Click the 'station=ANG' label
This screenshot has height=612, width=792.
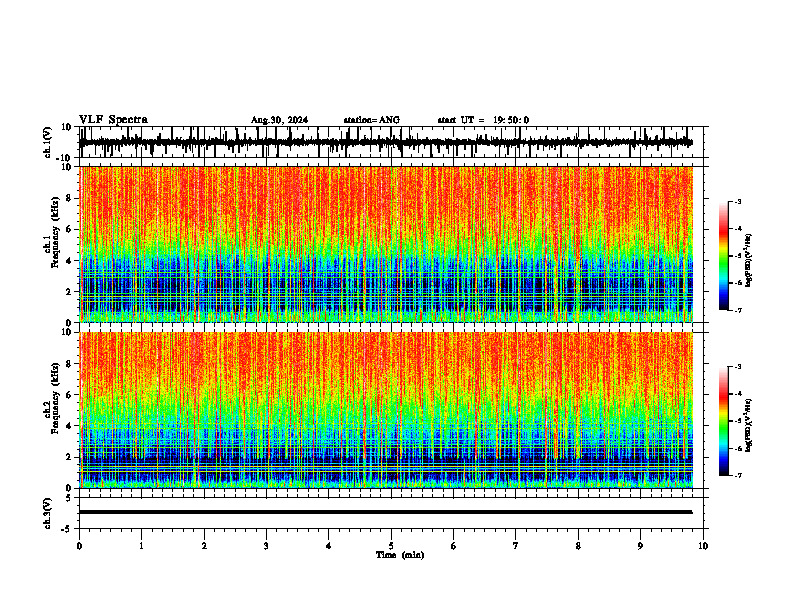372,120
